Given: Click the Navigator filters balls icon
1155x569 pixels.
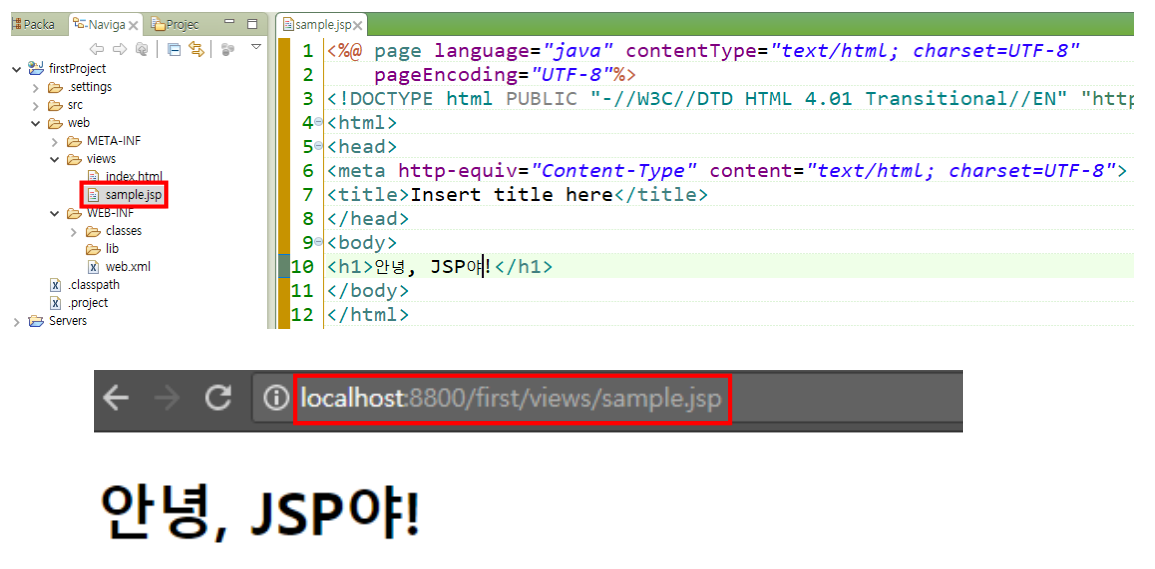Looking at the screenshot, I should point(228,49).
